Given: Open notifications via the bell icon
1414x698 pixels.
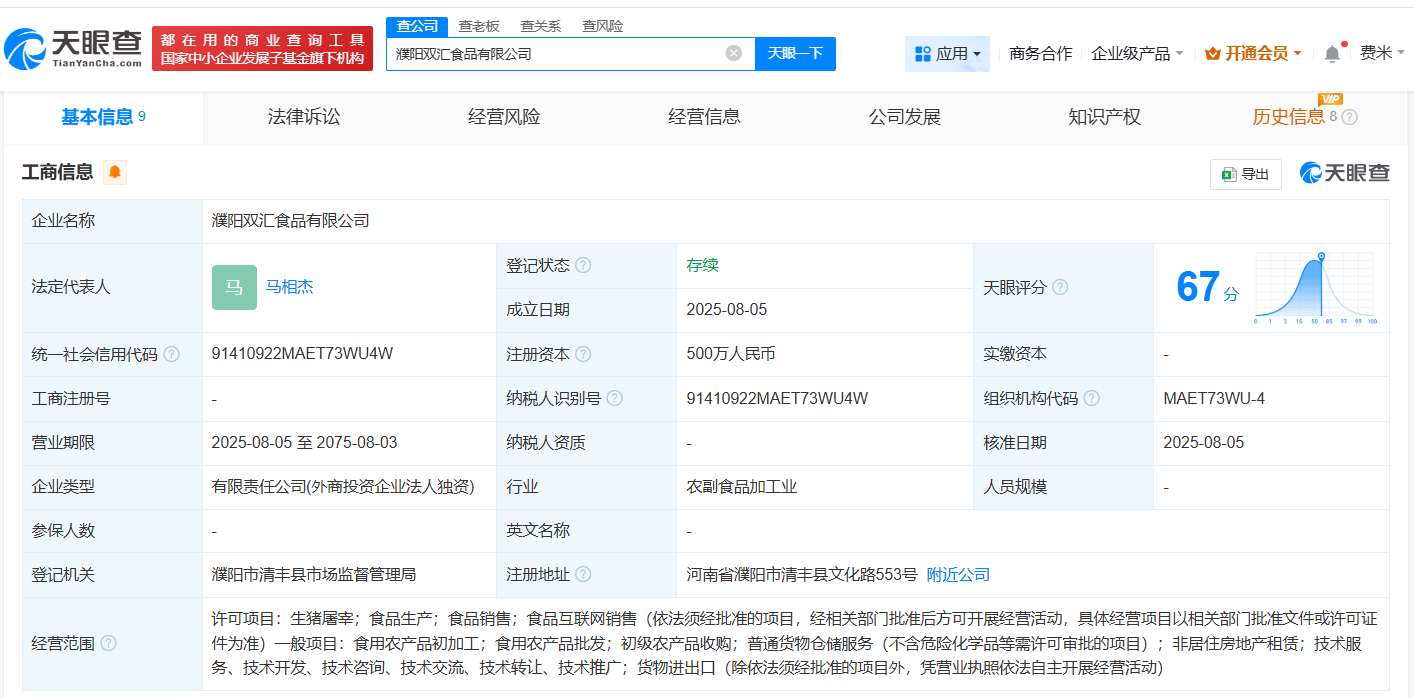Looking at the screenshot, I should (x=1331, y=53).
